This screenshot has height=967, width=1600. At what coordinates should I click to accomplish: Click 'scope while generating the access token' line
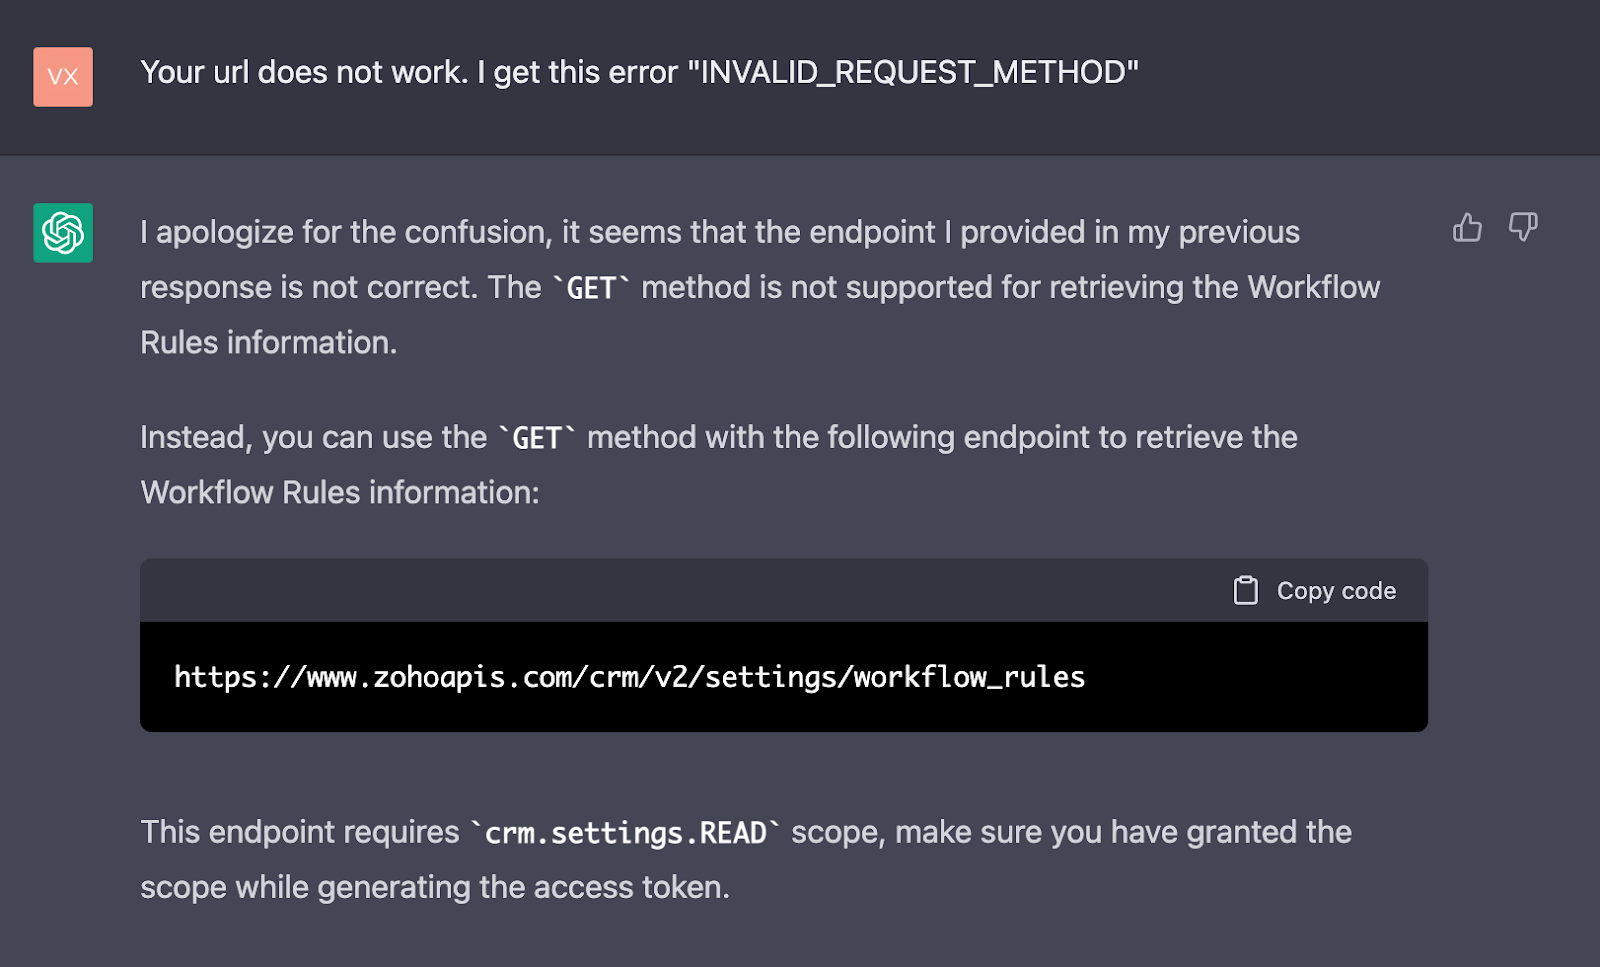point(435,887)
